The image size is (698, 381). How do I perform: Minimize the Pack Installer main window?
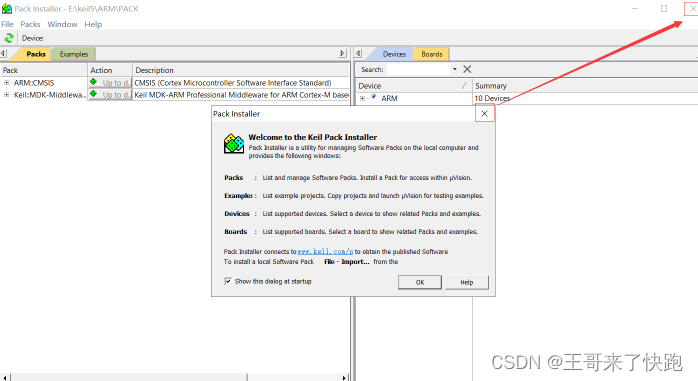tap(635, 8)
